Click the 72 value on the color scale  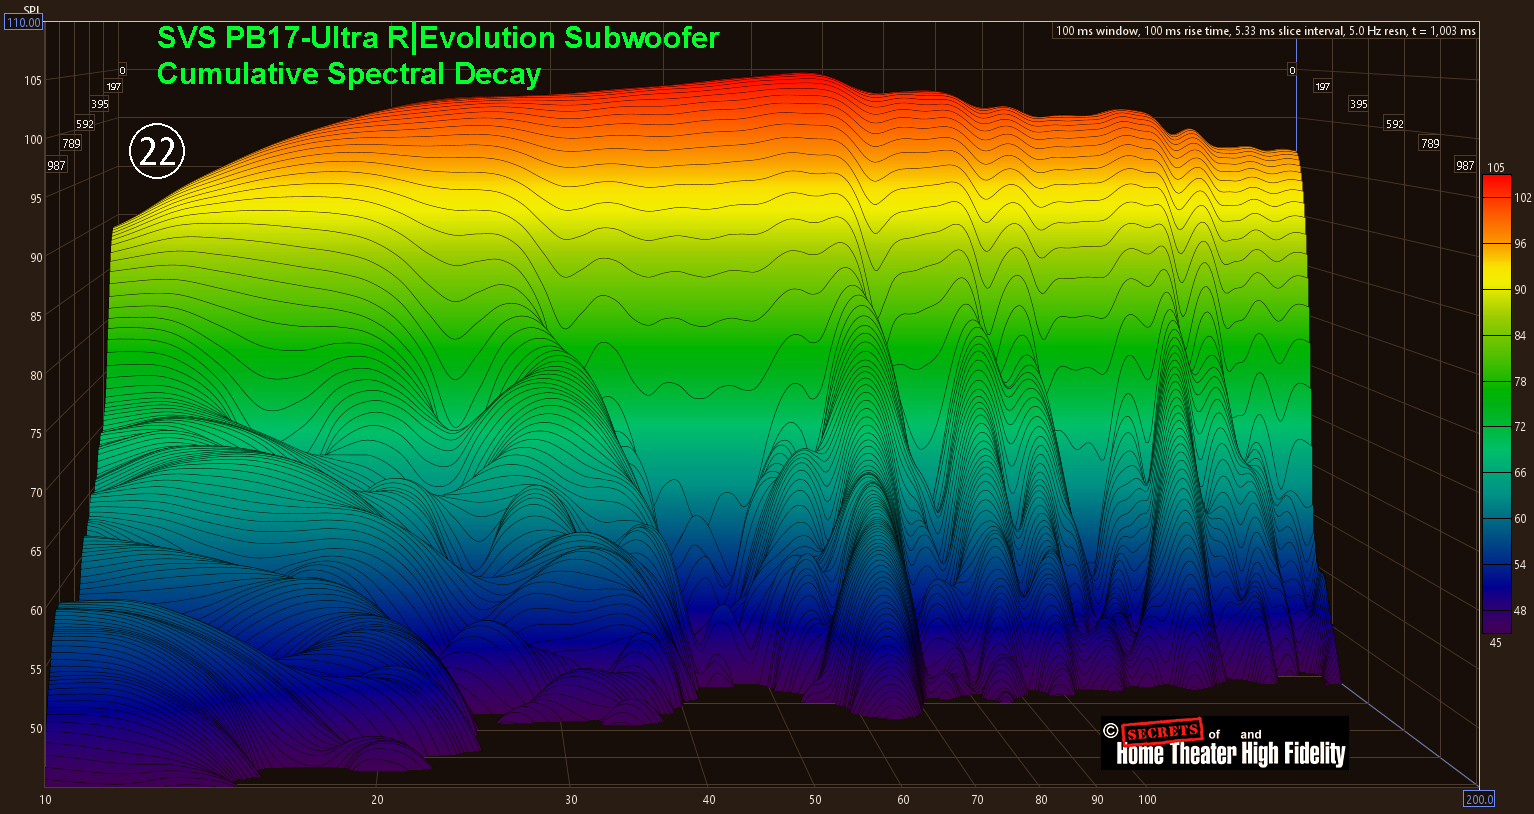pyautogui.click(x=1521, y=427)
